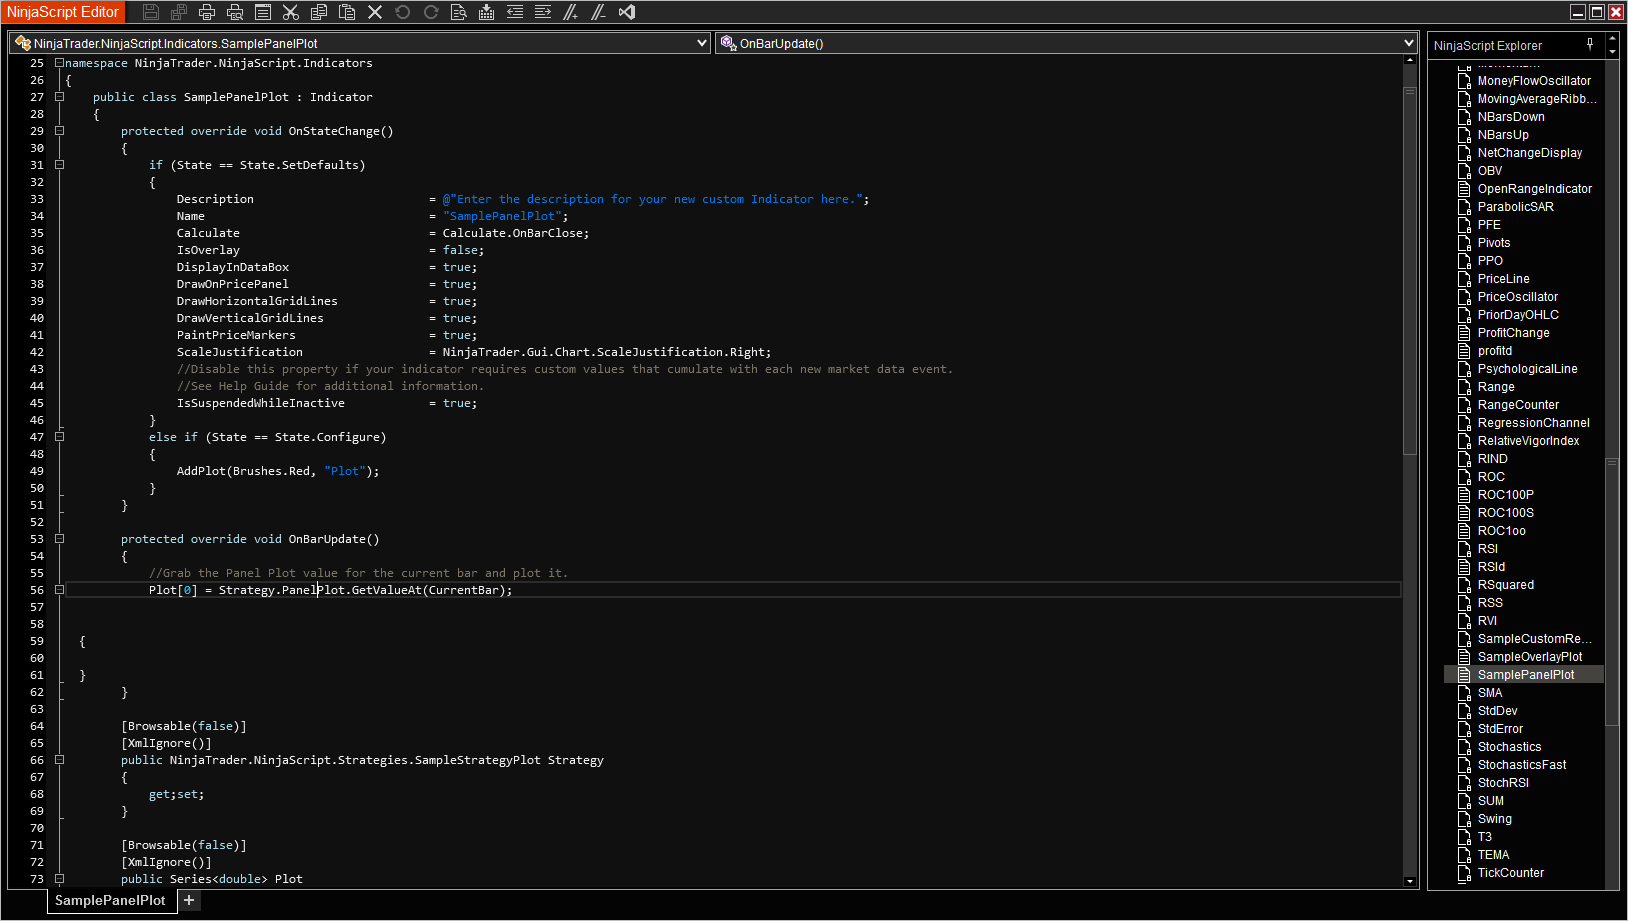Click the Cut scissors icon

tap(291, 12)
